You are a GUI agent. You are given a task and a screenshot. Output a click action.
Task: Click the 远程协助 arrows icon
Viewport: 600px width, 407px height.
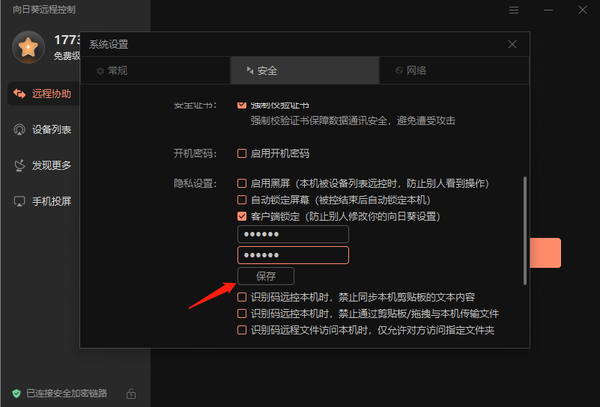[x=19, y=94]
